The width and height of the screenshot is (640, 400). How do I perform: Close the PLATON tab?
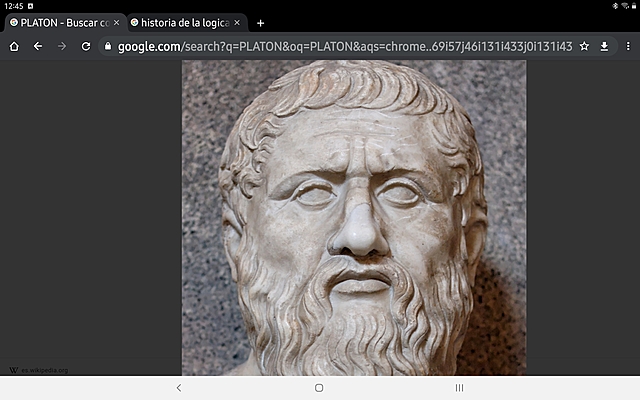point(116,23)
